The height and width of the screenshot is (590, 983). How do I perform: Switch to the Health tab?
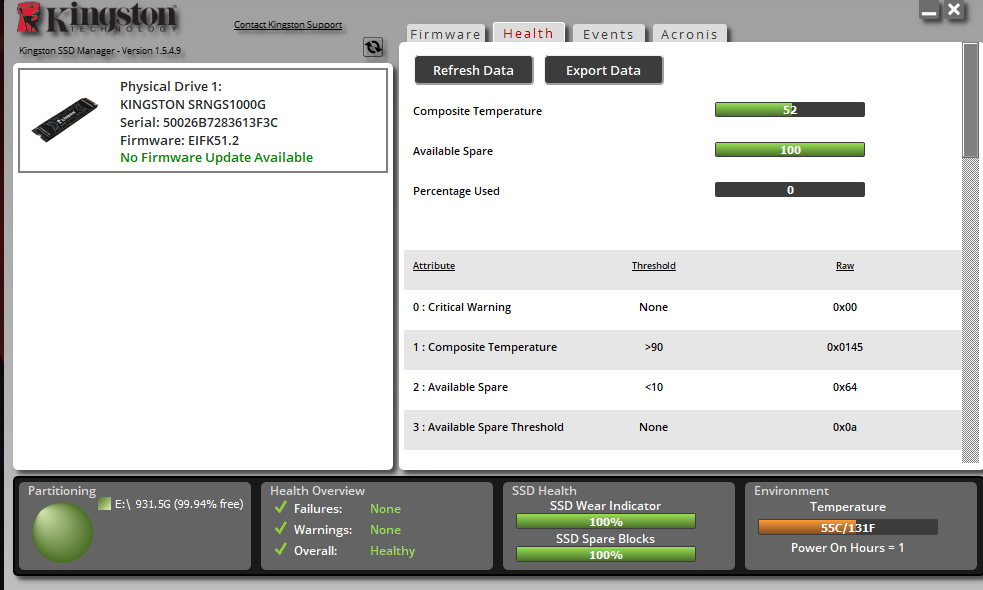[x=528, y=33]
